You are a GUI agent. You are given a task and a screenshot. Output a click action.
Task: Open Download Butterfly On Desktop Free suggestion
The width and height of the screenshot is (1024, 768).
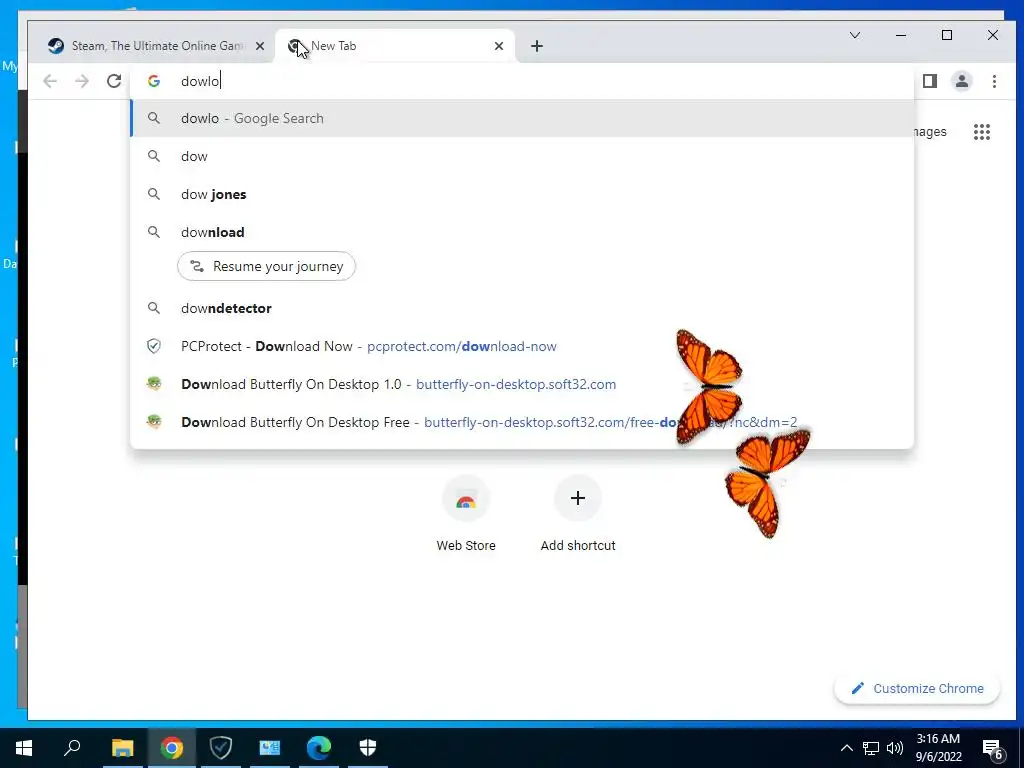(522, 422)
